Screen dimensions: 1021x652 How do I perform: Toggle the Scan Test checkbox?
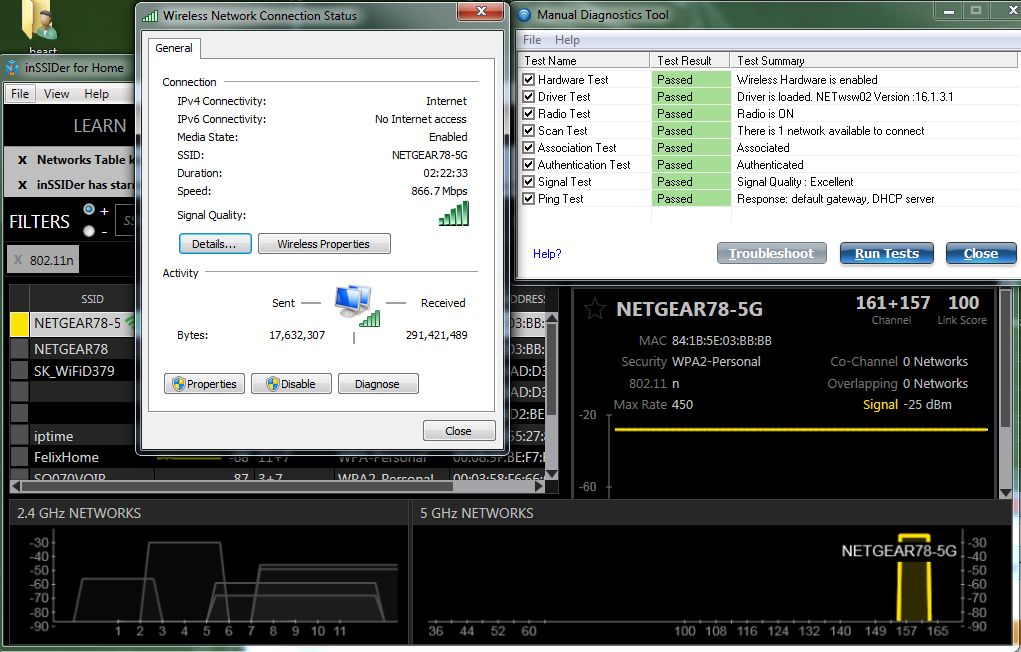coord(529,130)
